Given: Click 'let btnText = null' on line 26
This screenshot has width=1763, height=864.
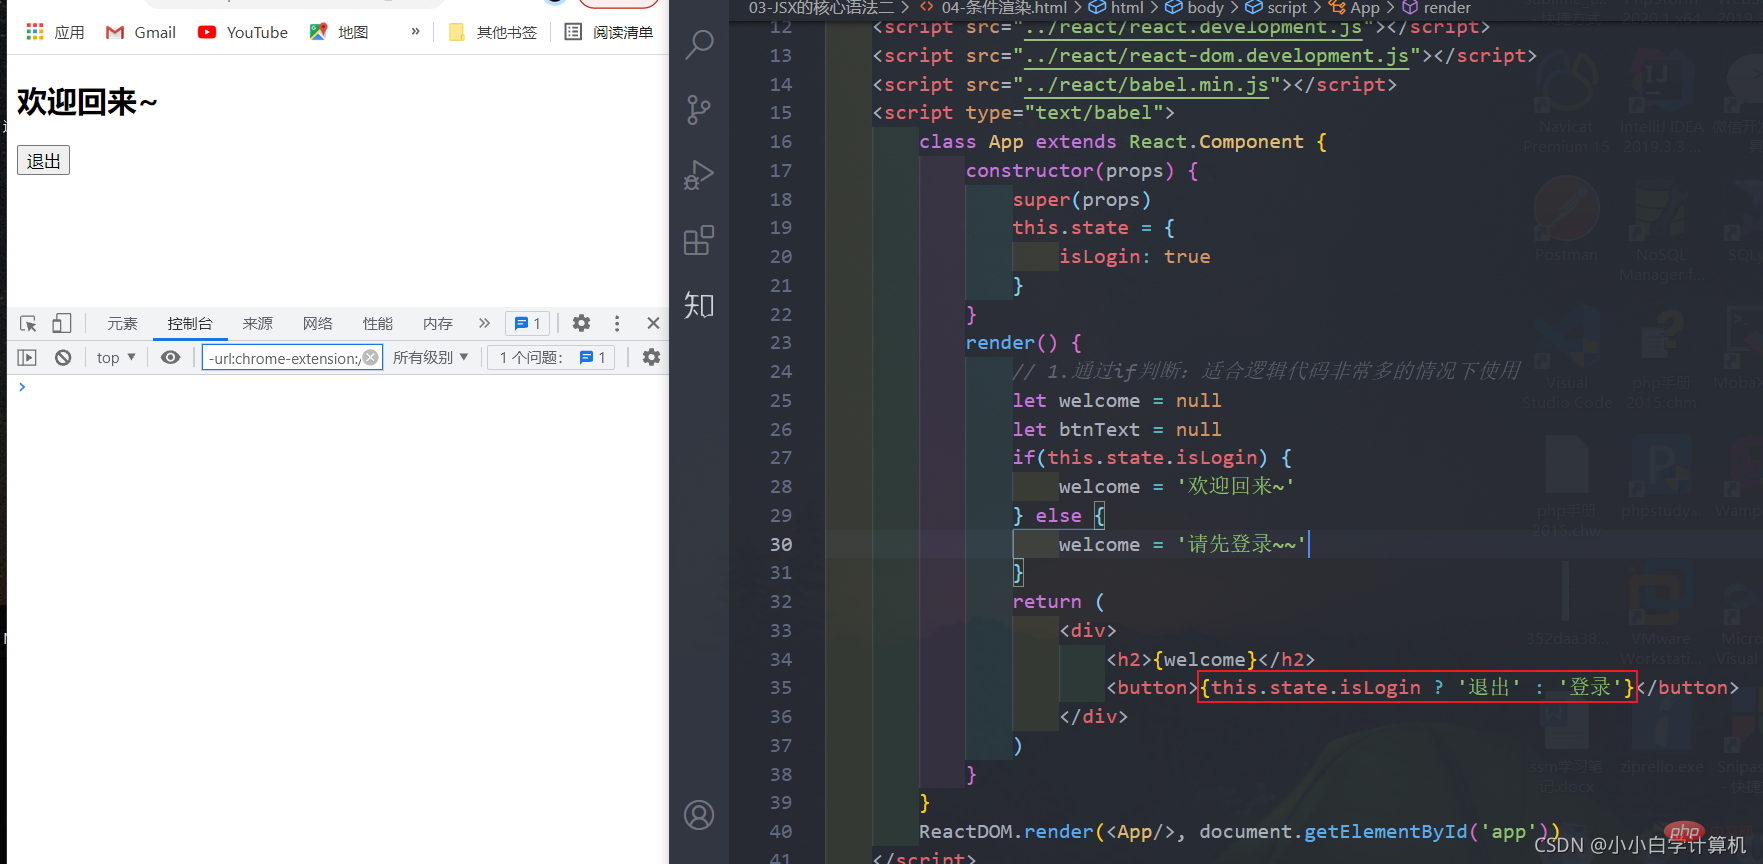Looking at the screenshot, I should click(x=1117, y=429).
